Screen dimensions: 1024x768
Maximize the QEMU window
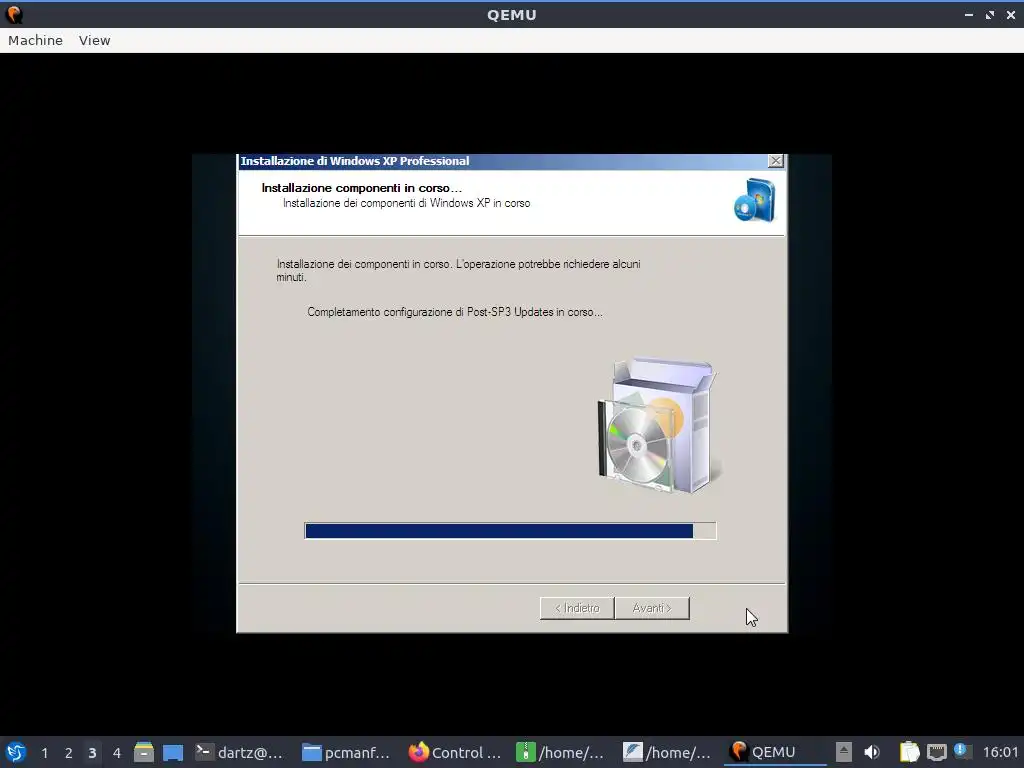click(989, 14)
